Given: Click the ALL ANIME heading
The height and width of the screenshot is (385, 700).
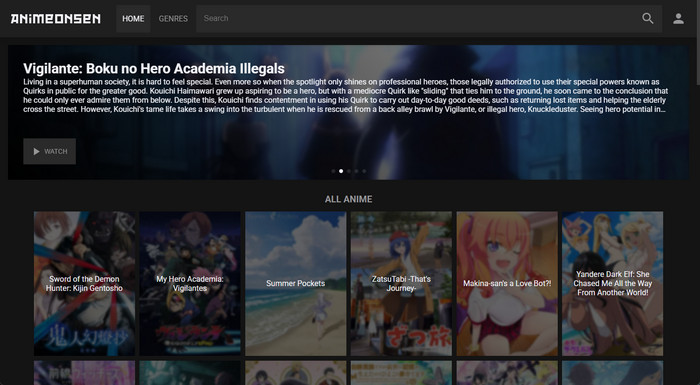Looking at the screenshot, I should coord(349,199).
